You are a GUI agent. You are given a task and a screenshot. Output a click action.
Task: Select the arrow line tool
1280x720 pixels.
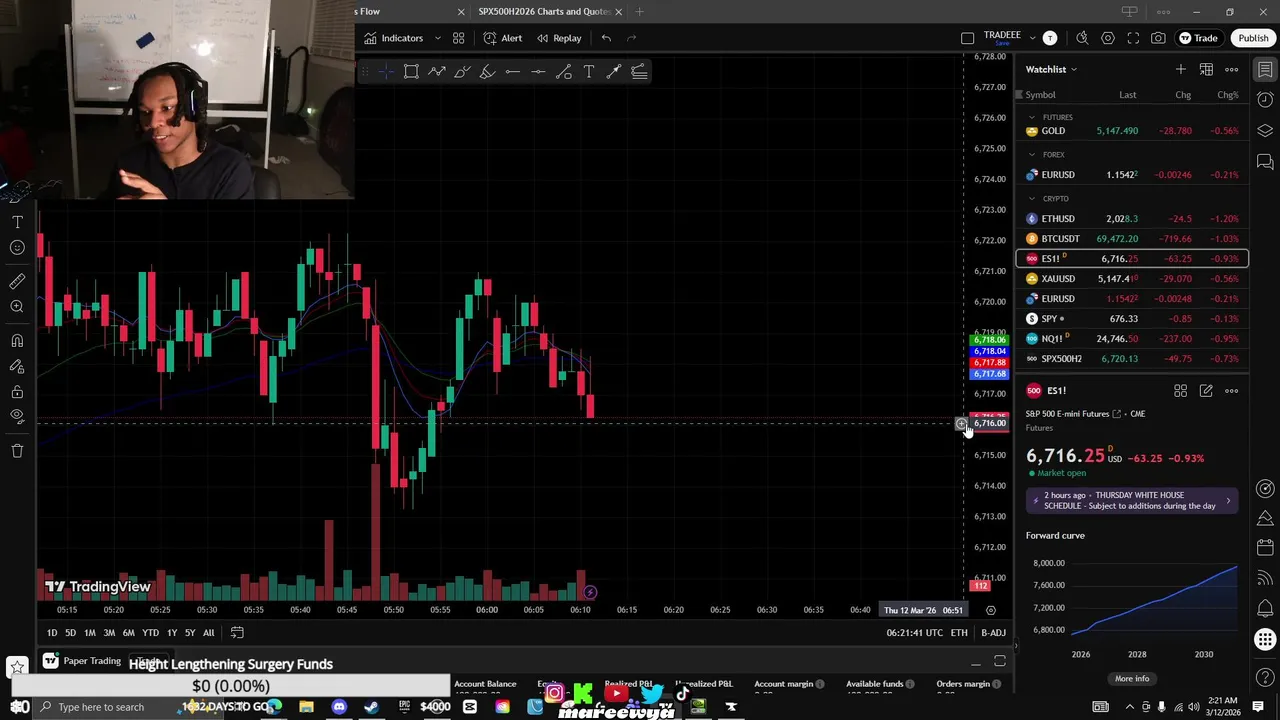click(614, 71)
